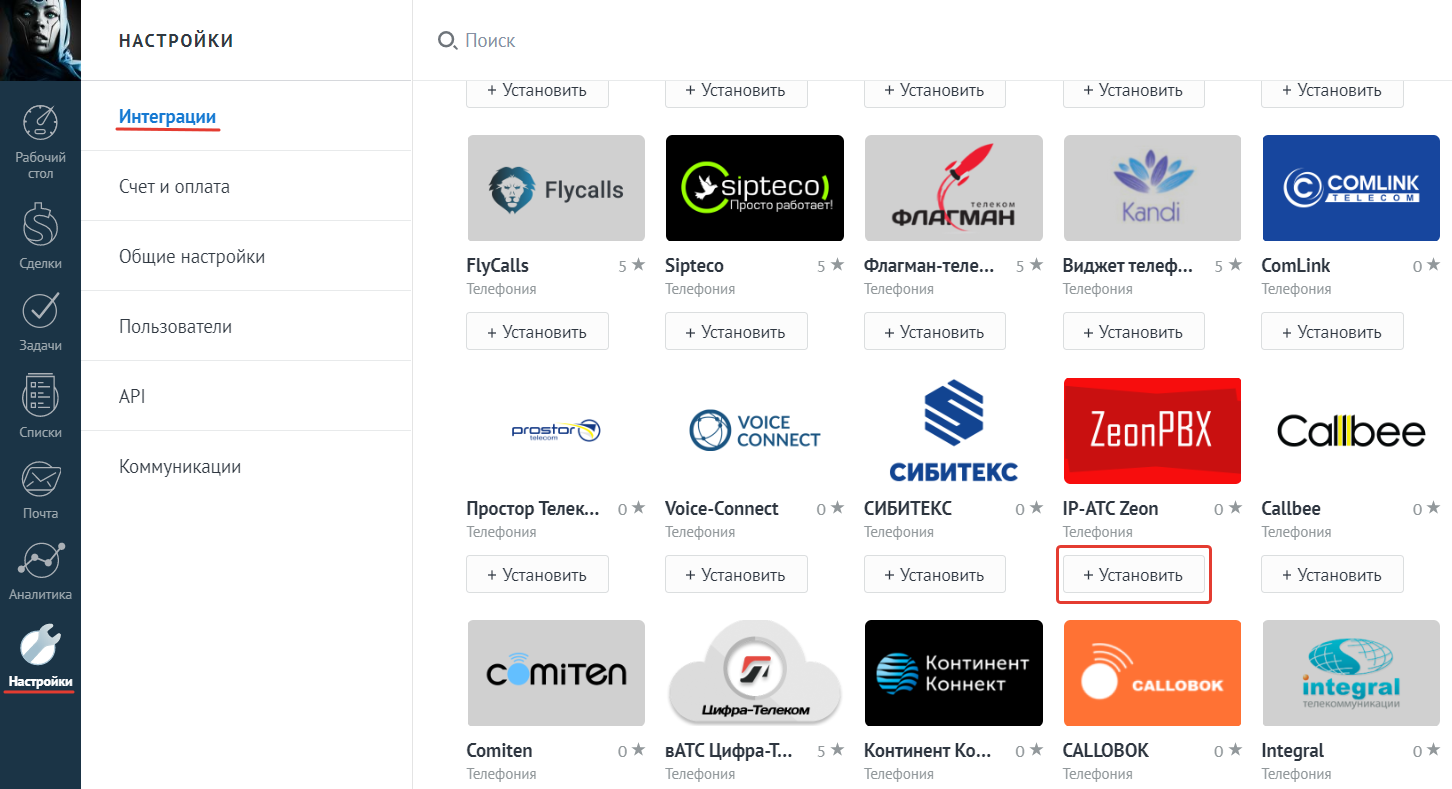Open the Рабочий стол dashboard icon

point(40,124)
